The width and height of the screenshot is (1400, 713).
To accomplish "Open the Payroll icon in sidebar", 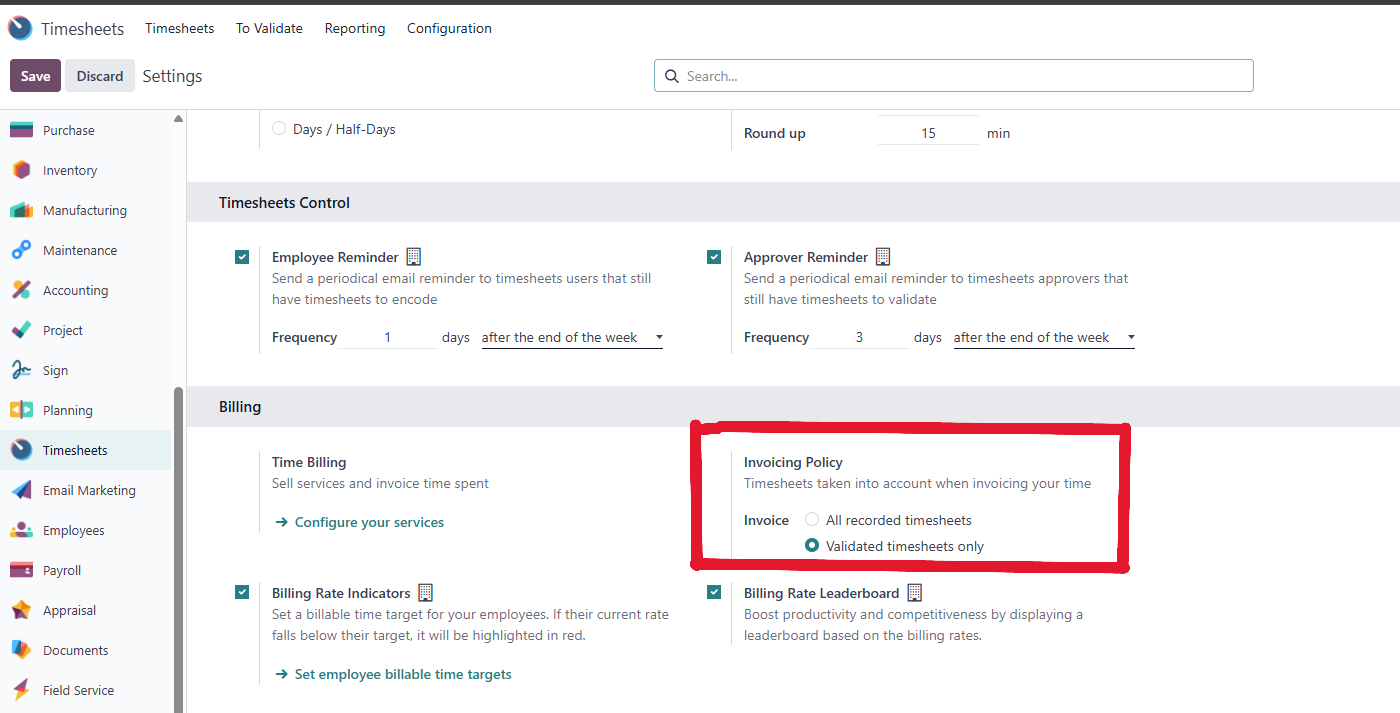I will coord(21,571).
